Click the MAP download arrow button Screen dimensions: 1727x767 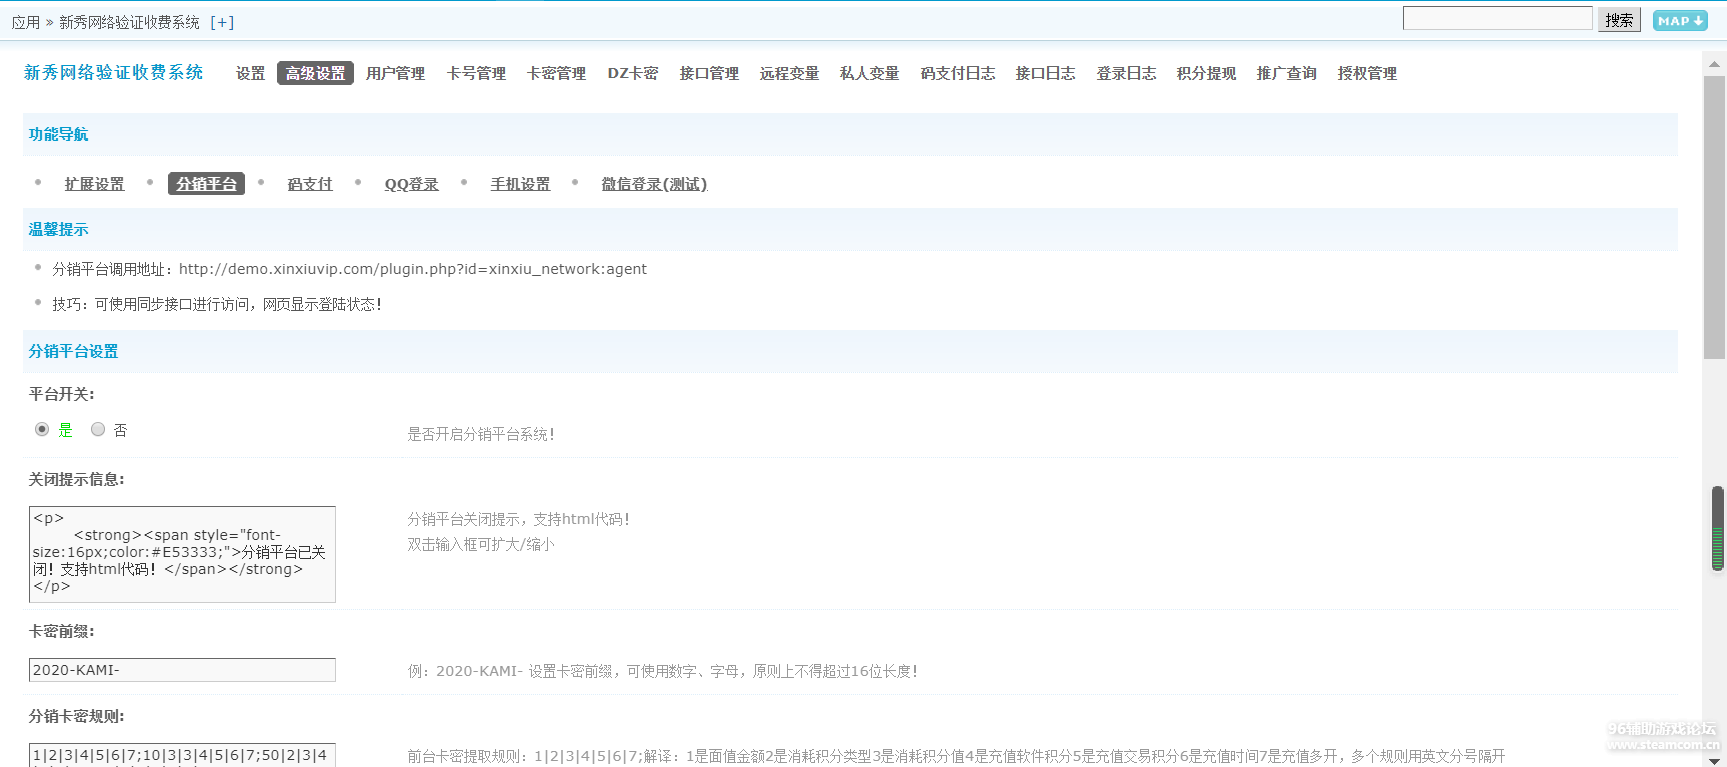coord(1680,21)
